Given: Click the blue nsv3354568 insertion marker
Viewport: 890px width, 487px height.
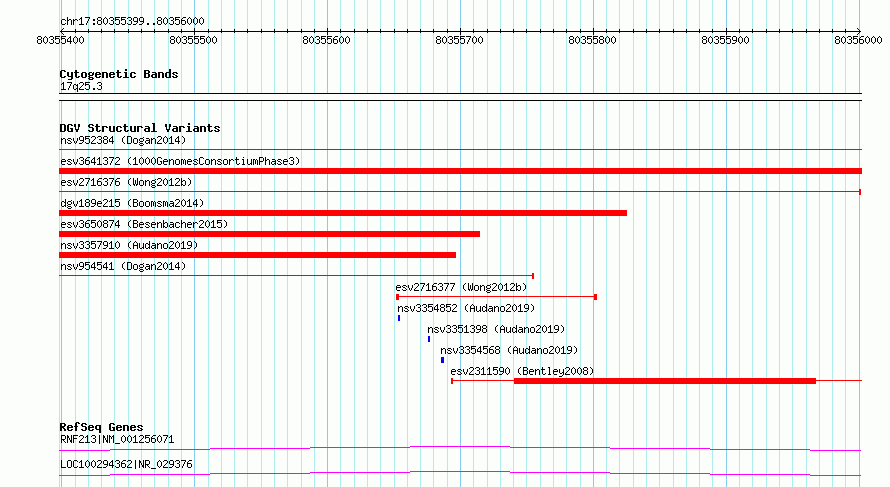Looking at the screenshot, I should point(443,360).
